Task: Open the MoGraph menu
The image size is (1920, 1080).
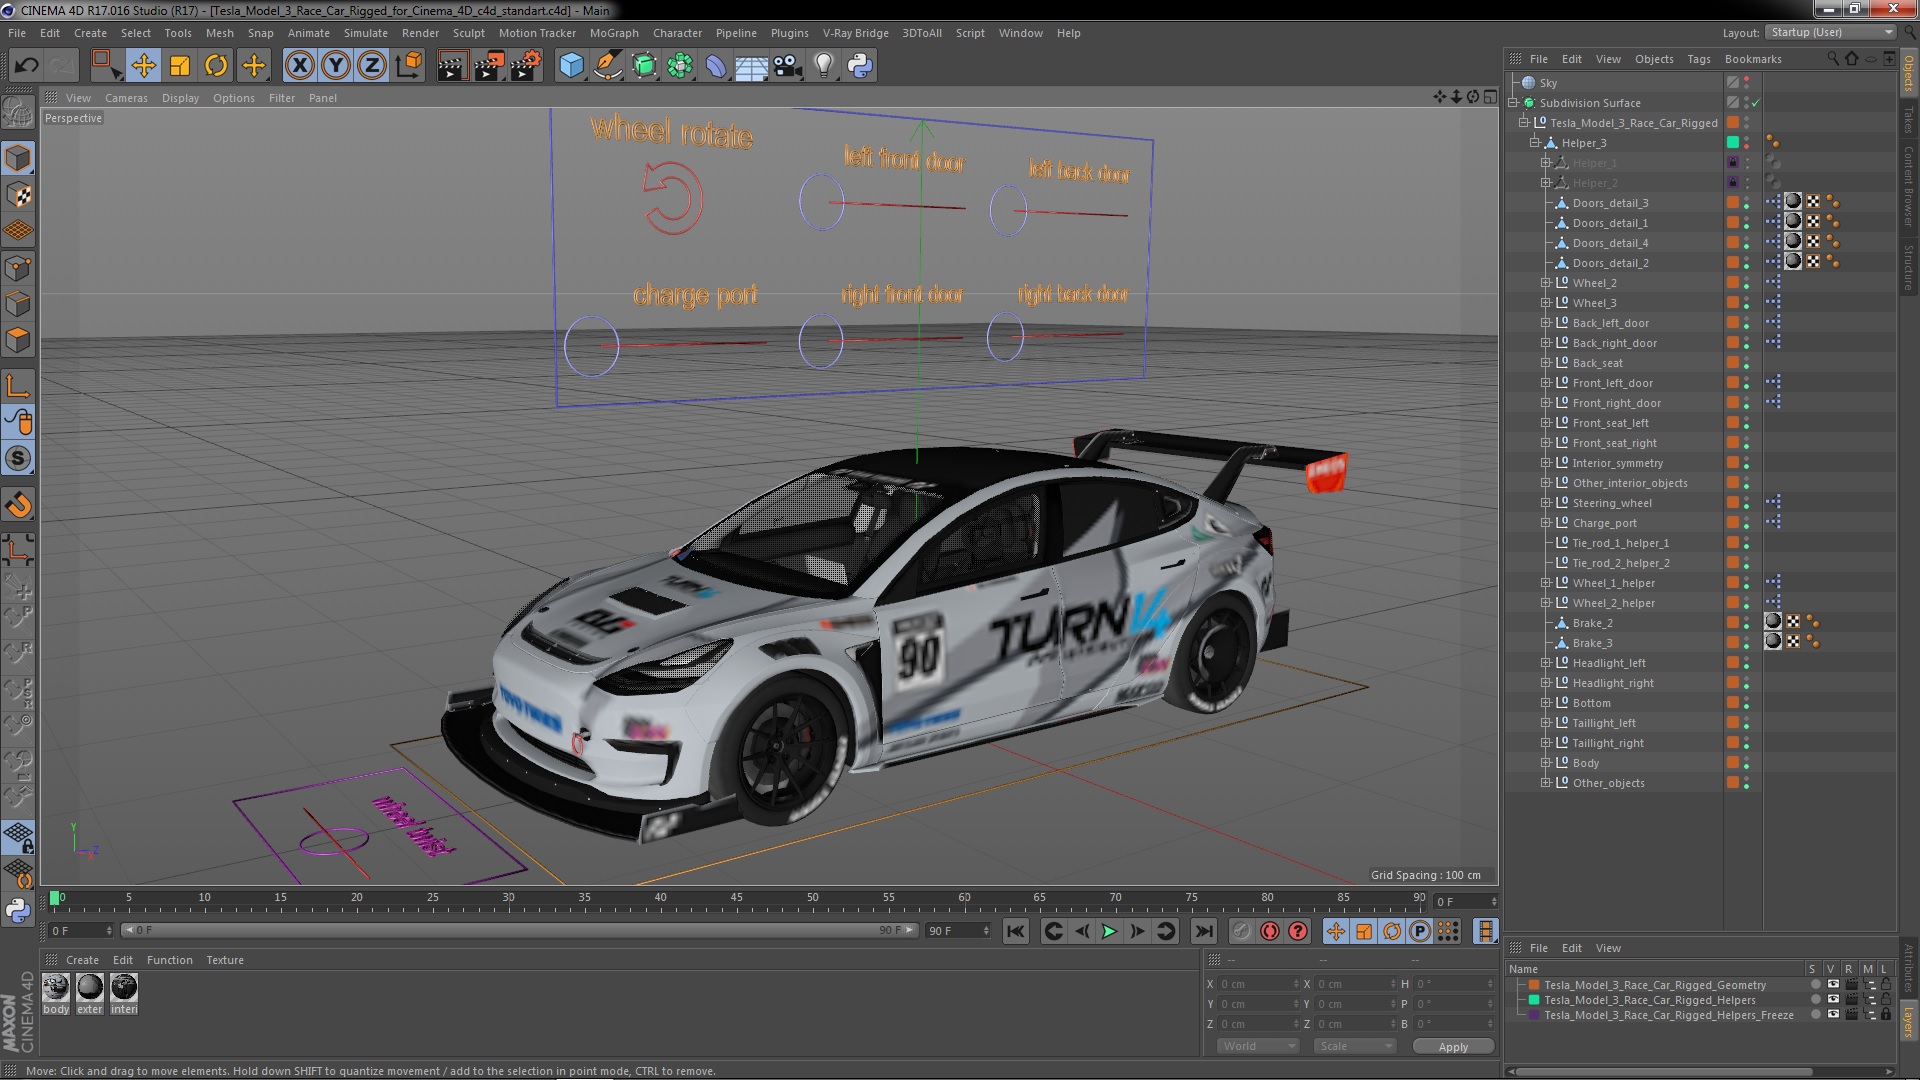Action: (614, 33)
